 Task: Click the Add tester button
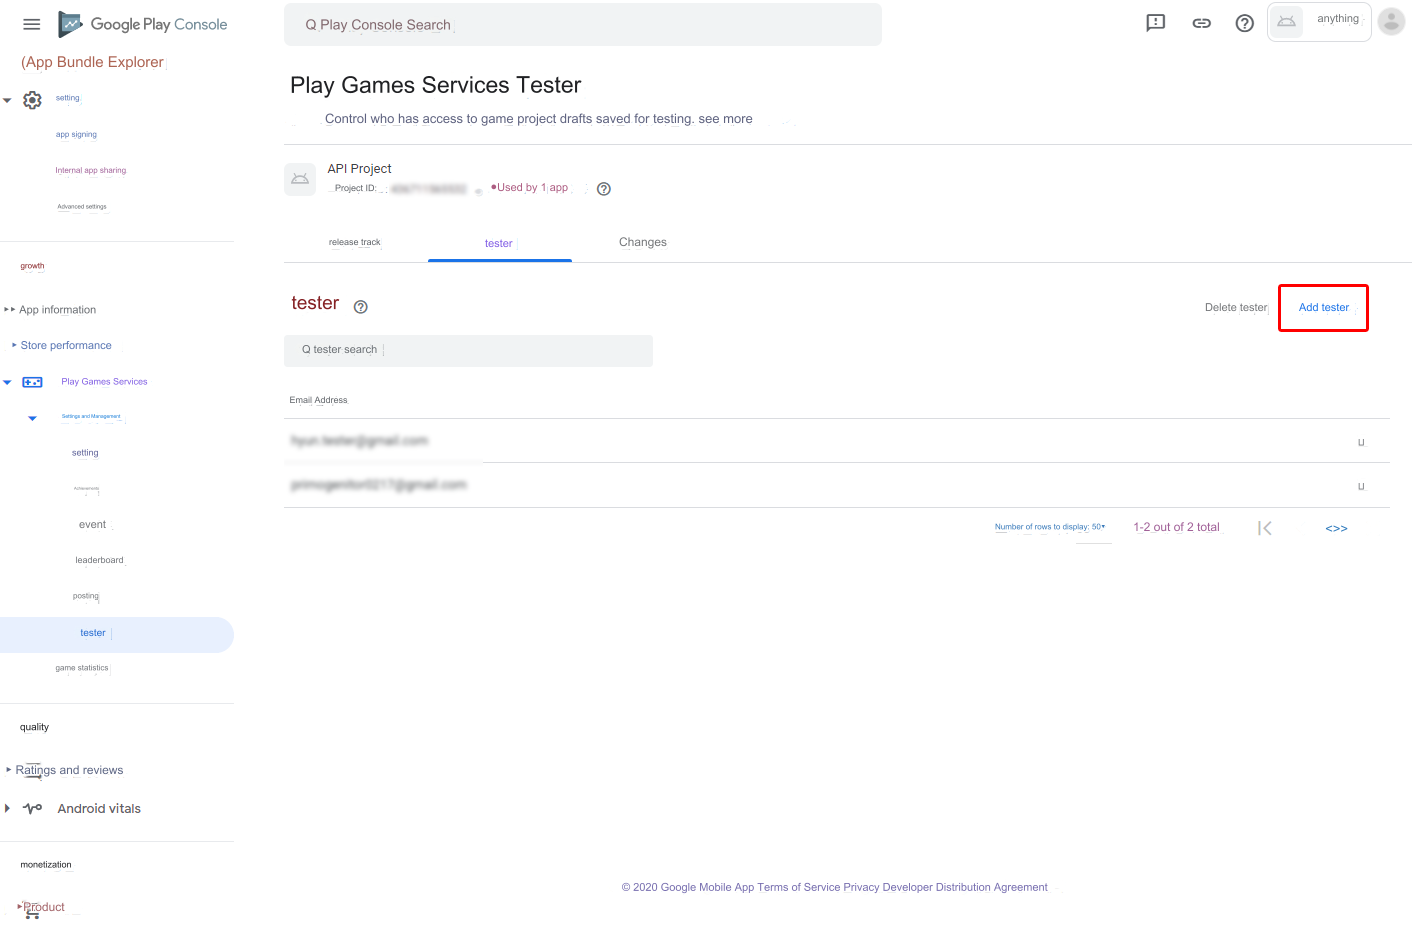1323,308
